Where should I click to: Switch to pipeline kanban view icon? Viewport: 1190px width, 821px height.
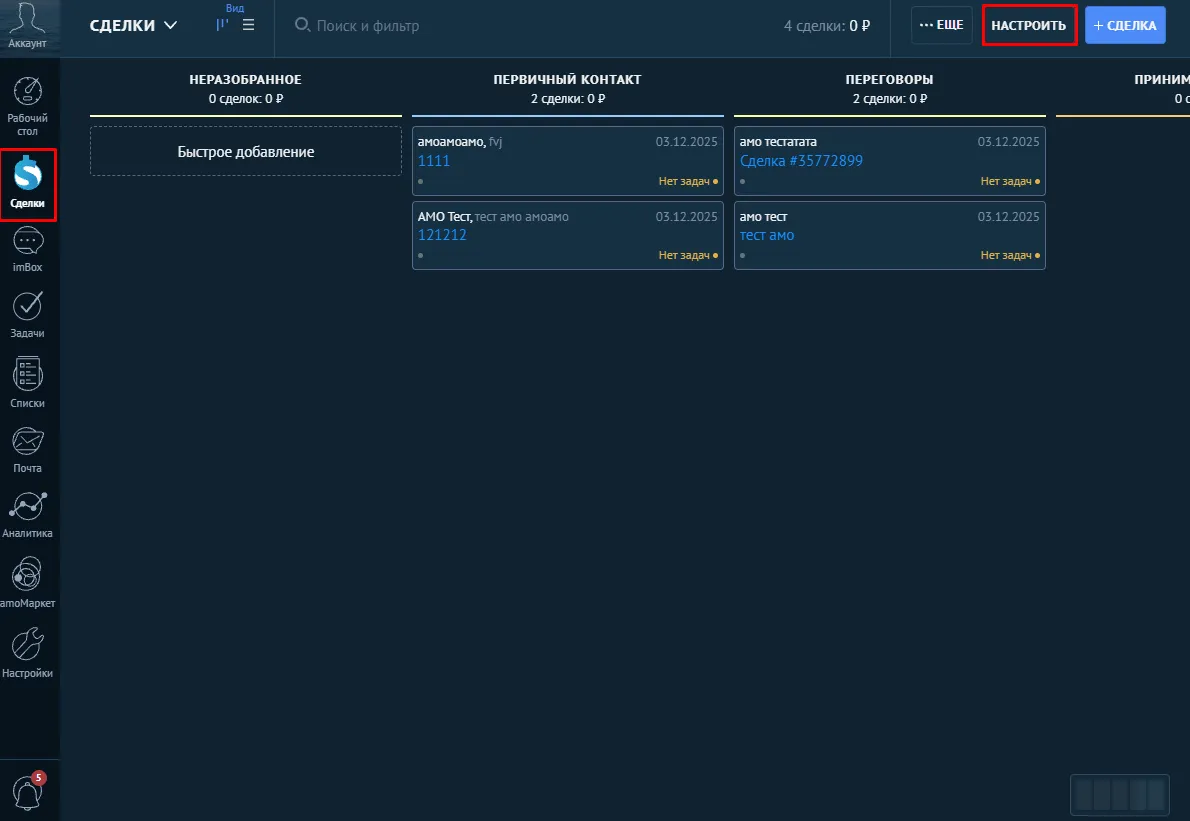pyautogui.click(x=222, y=25)
